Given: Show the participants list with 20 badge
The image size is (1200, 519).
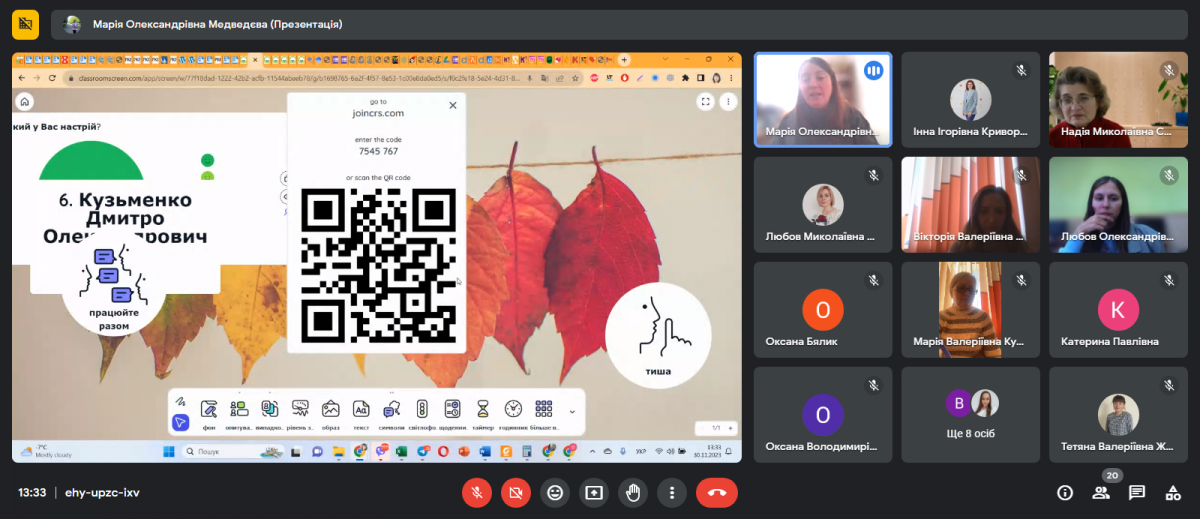Looking at the screenshot, I should click(x=1101, y=492).
